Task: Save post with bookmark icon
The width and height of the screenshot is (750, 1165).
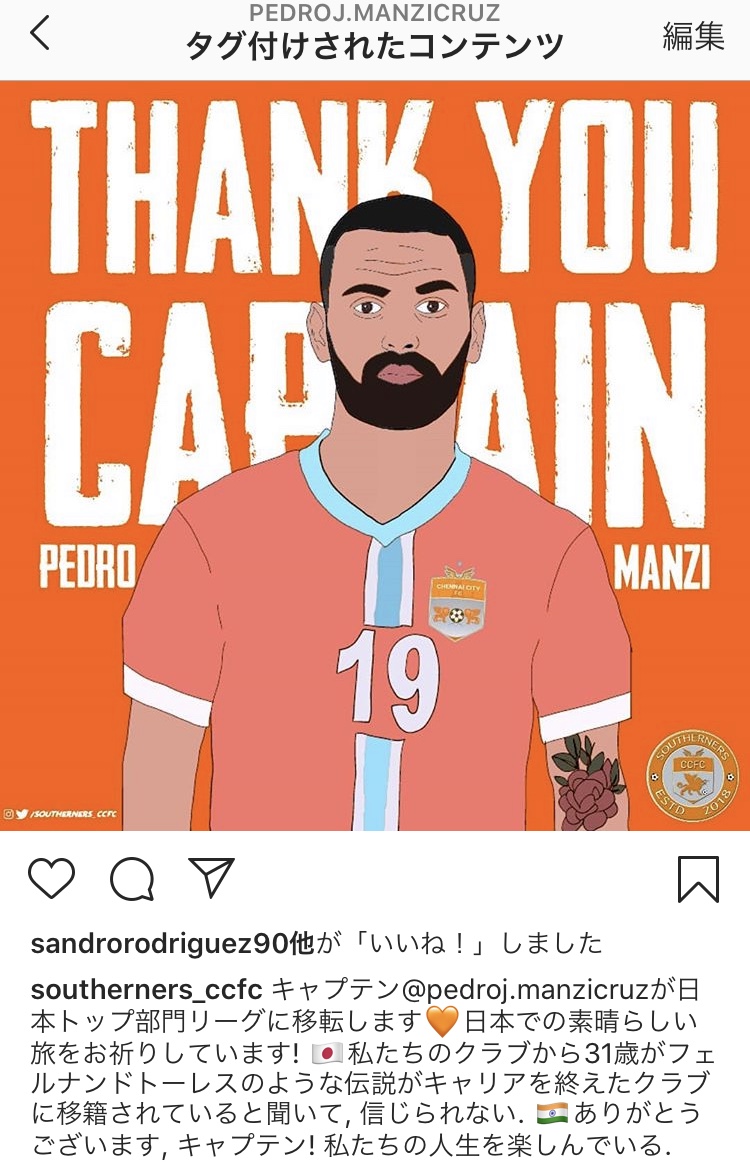Action: click(x=699, y=880)
